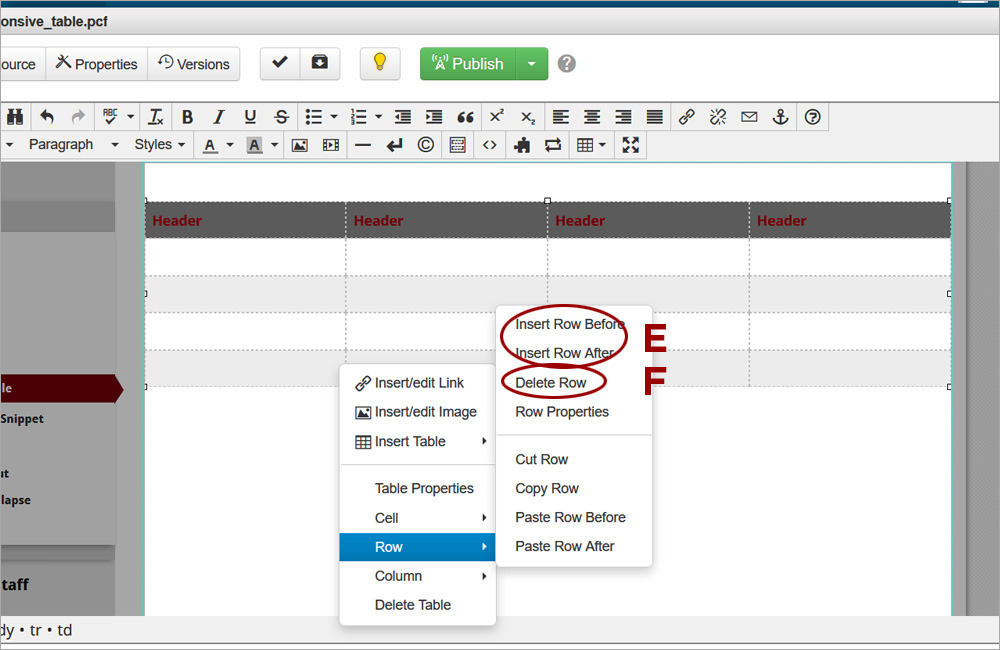Screen dimensions: 1000x650
Task: Insert a horizontal line
Action: [x=361, y=144]
